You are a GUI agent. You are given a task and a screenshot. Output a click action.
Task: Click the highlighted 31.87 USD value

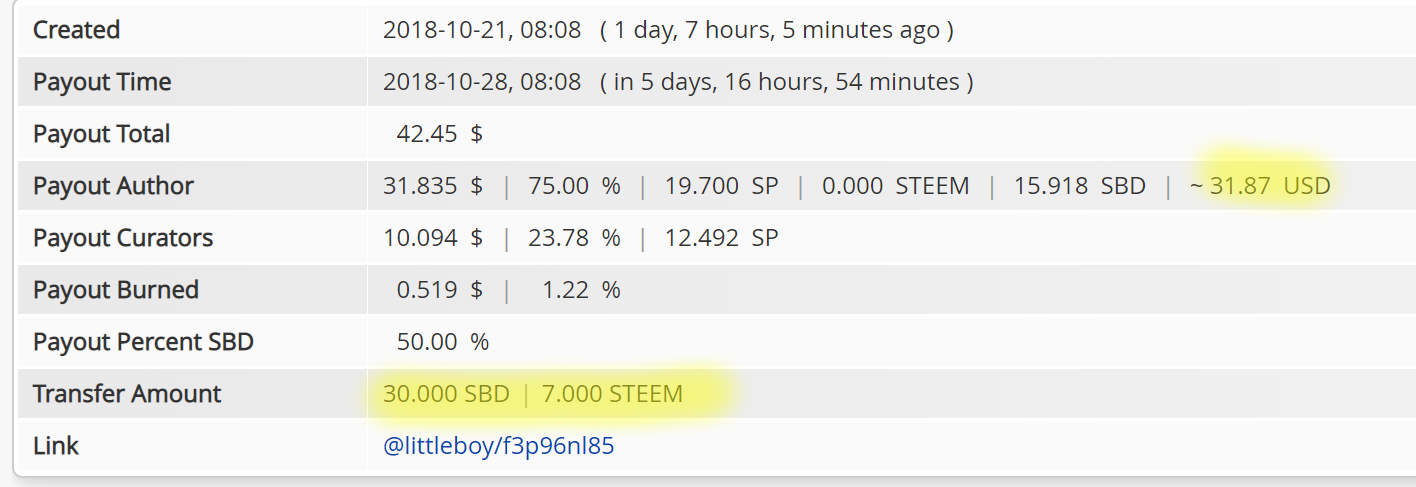[1270, 186]
